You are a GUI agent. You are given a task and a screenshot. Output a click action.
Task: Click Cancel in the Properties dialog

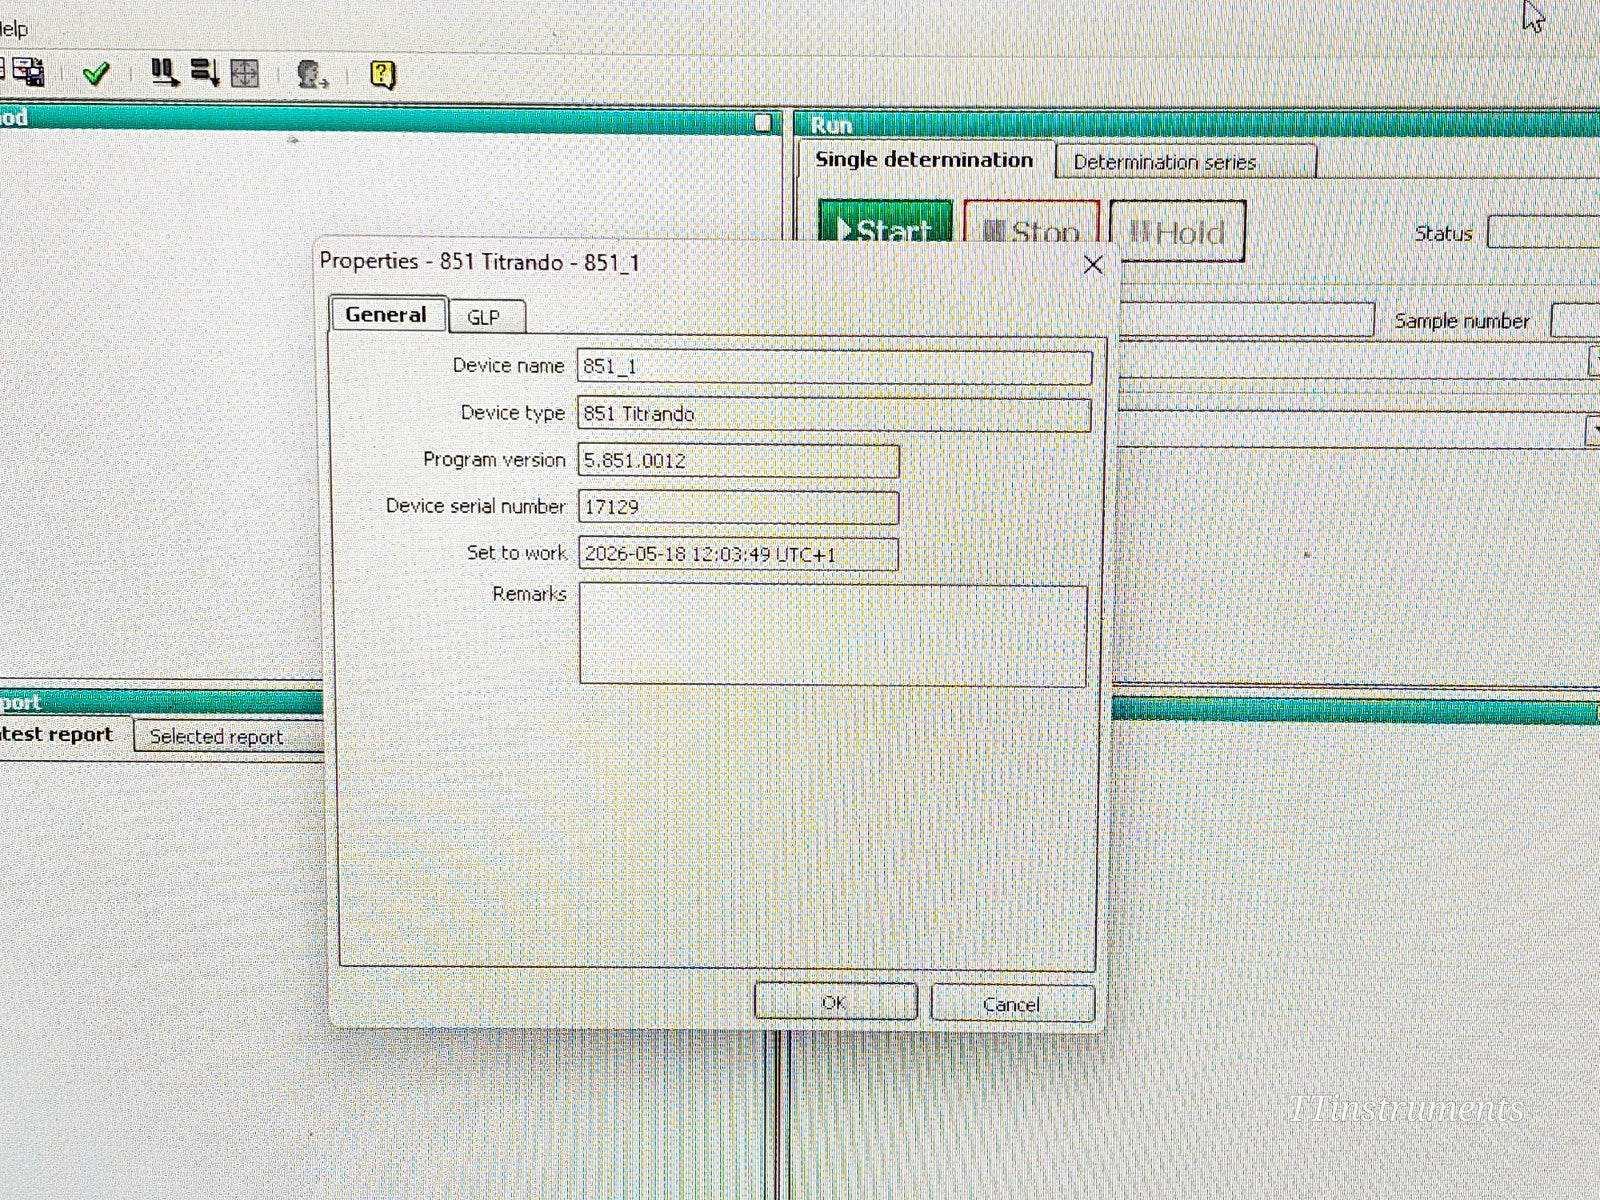1012,1004
